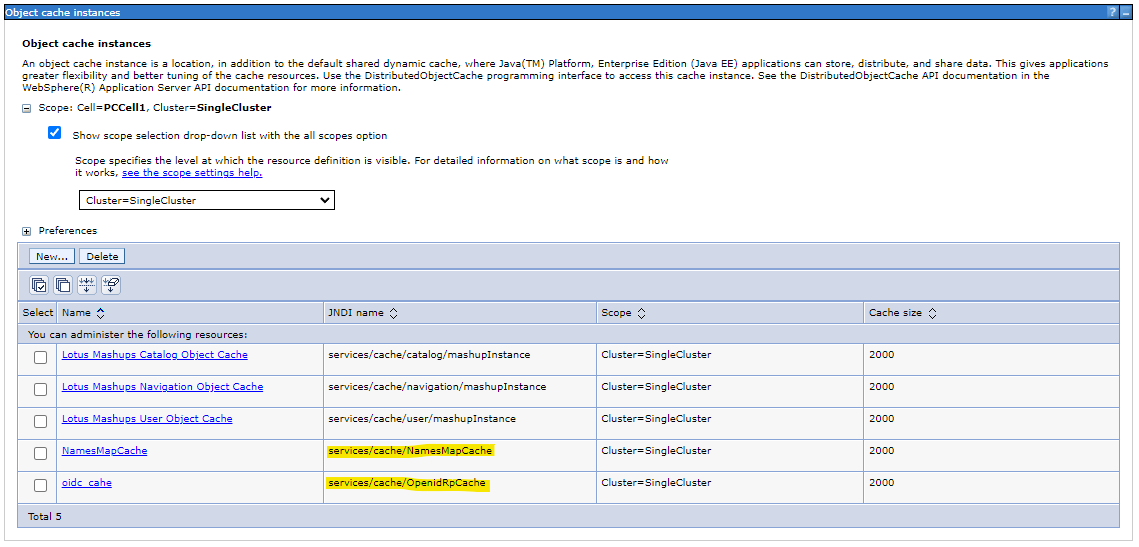This screenshot has width=1139, height=547.
Task: Click services/cache/catalog/mashupInstance text
Action: coord(429,354)
